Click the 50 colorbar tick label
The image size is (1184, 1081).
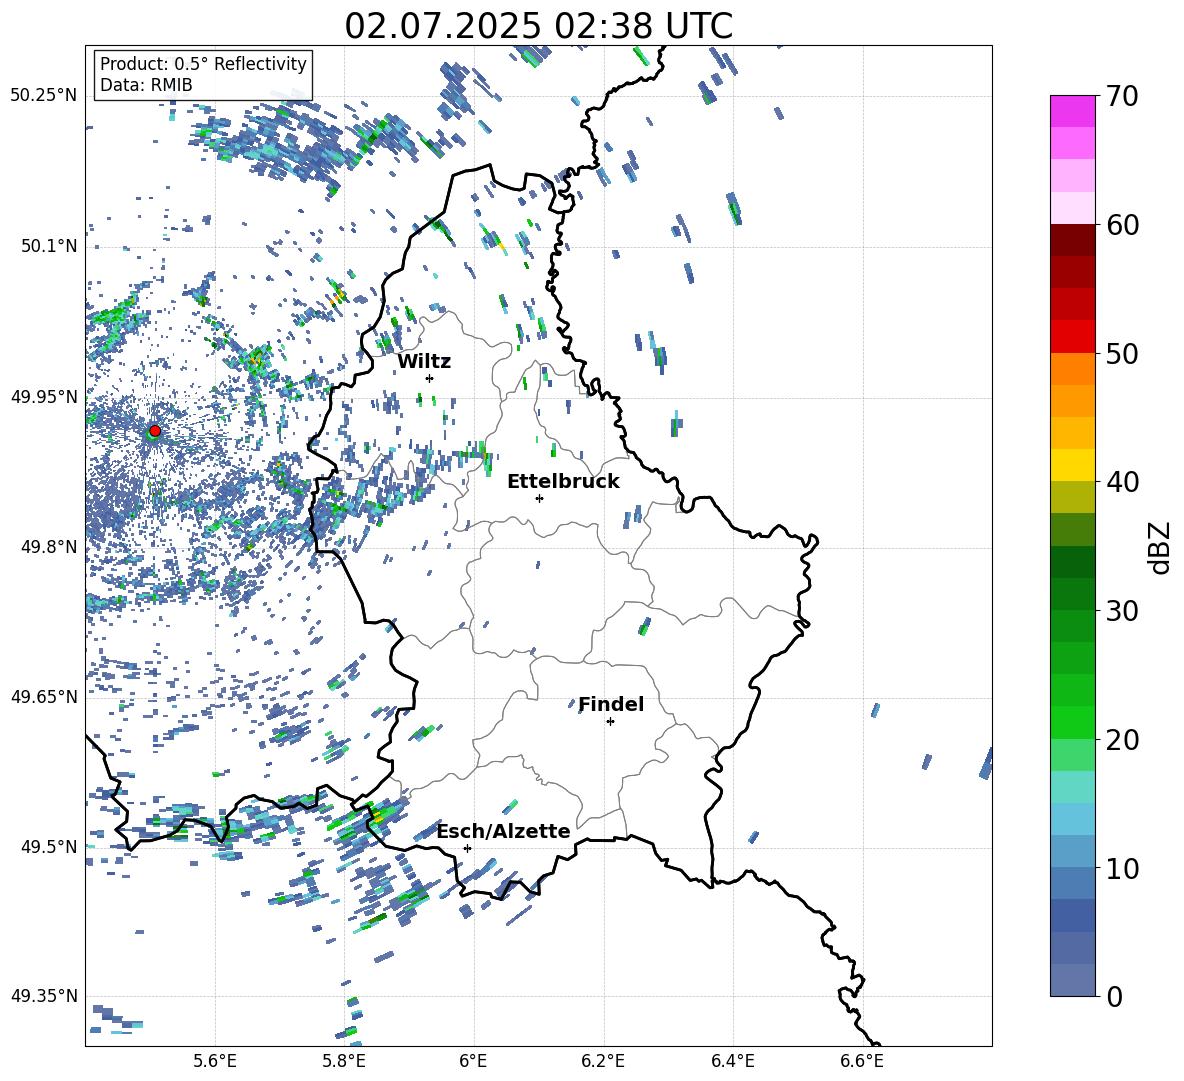coord(1122,354)
